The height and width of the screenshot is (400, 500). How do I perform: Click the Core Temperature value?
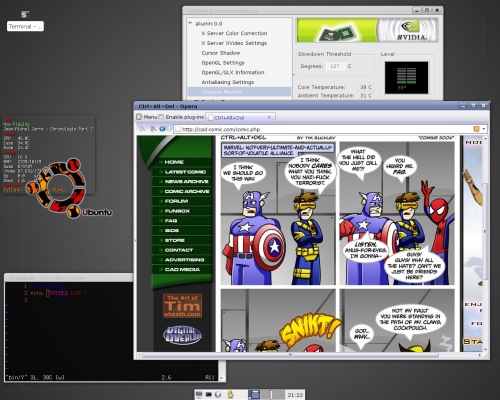click(365, 87)
